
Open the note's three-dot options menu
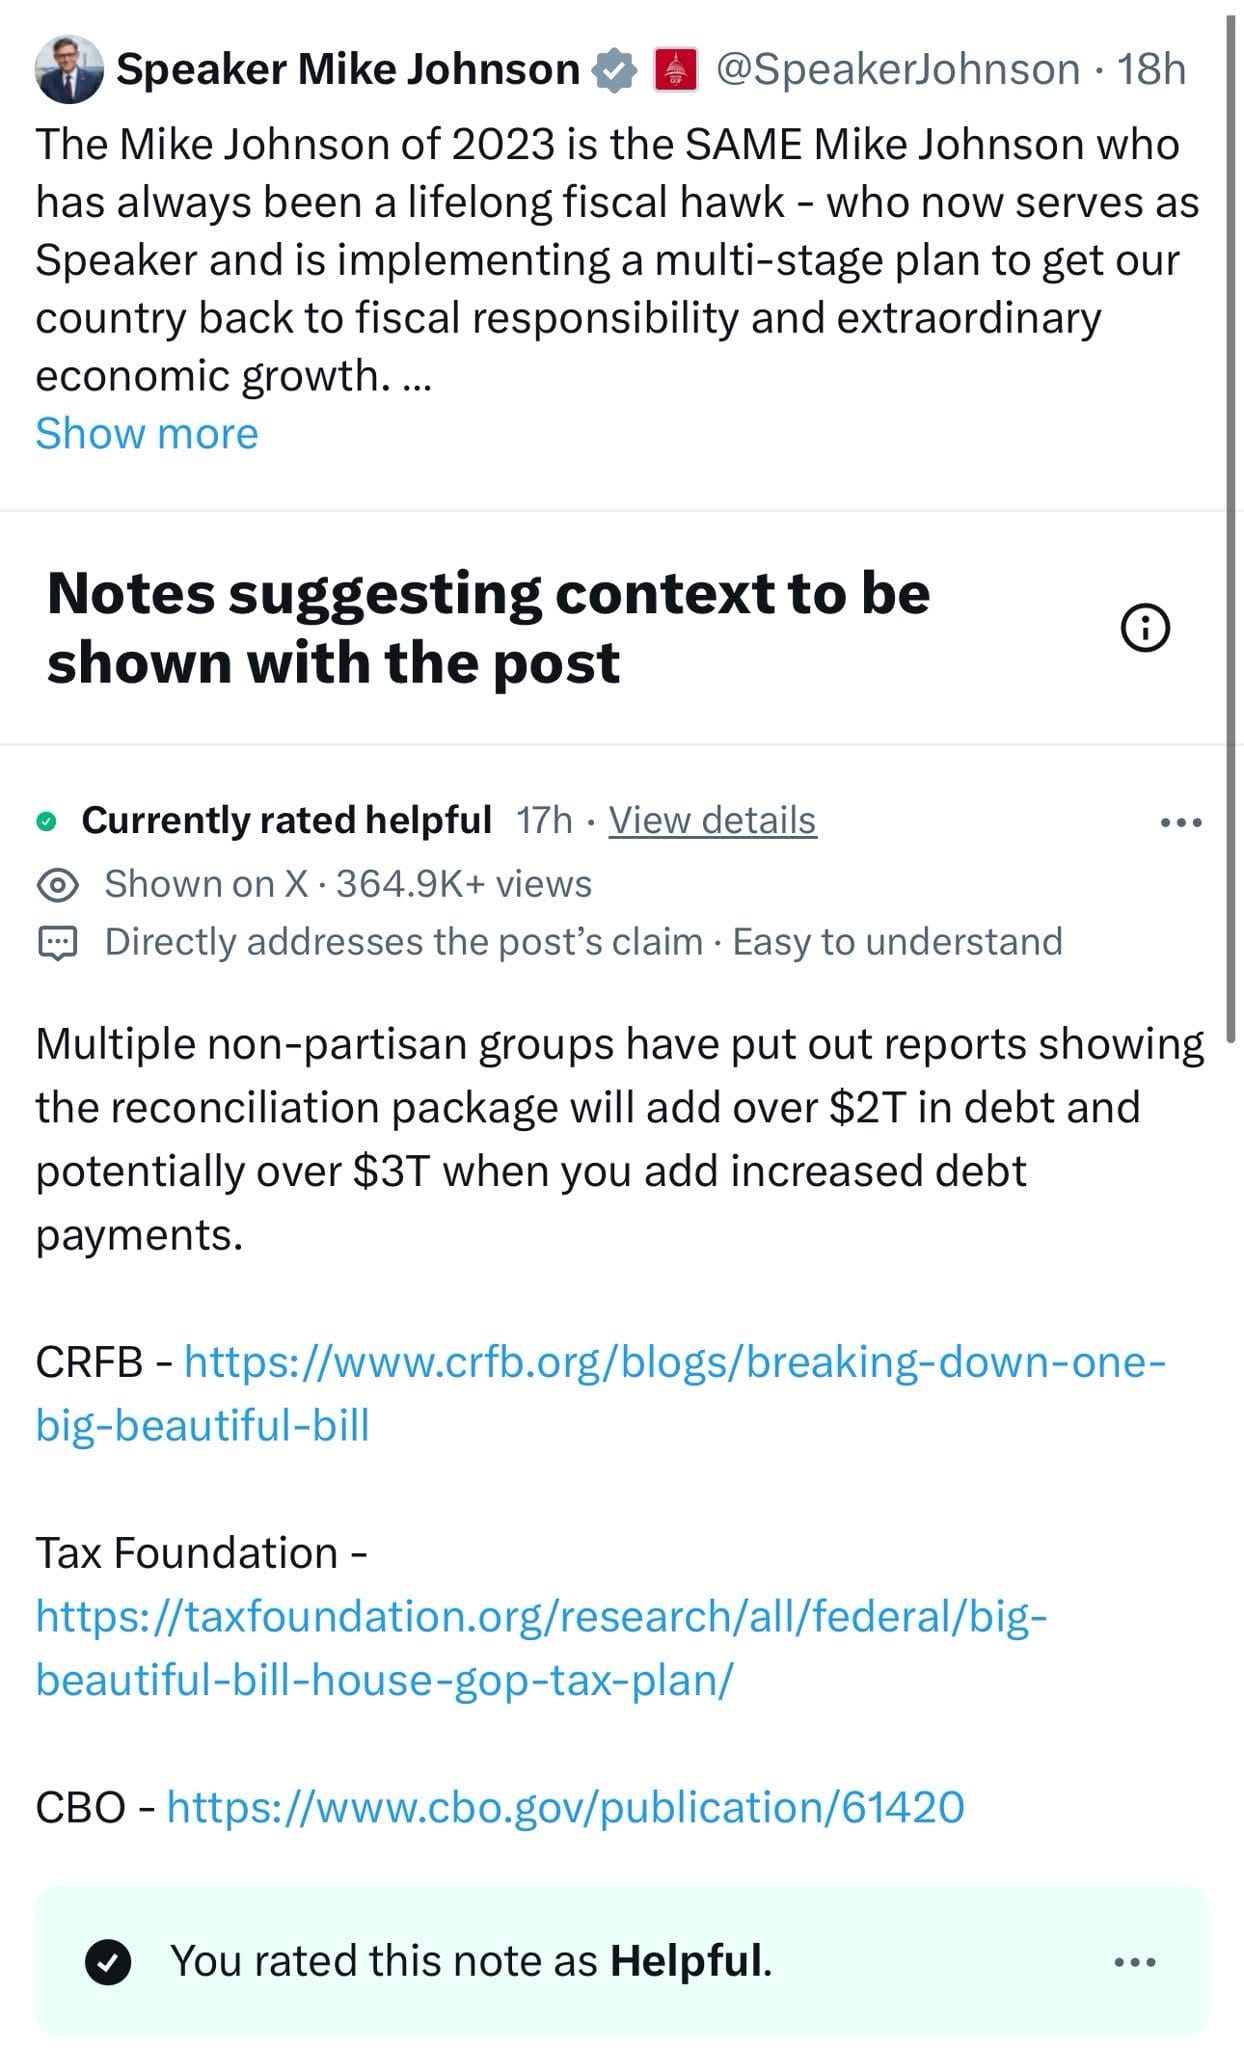coord(1180,822)
